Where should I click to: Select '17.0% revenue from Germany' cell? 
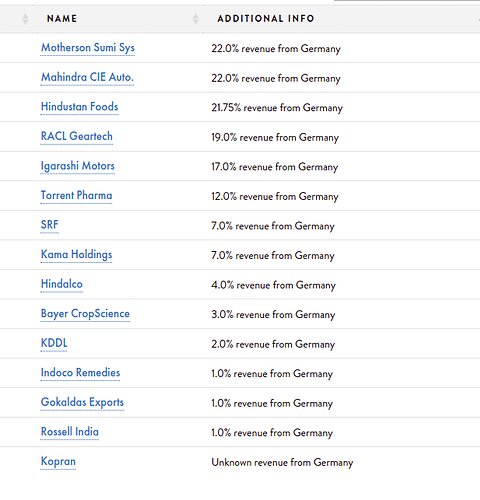point(275,167)
